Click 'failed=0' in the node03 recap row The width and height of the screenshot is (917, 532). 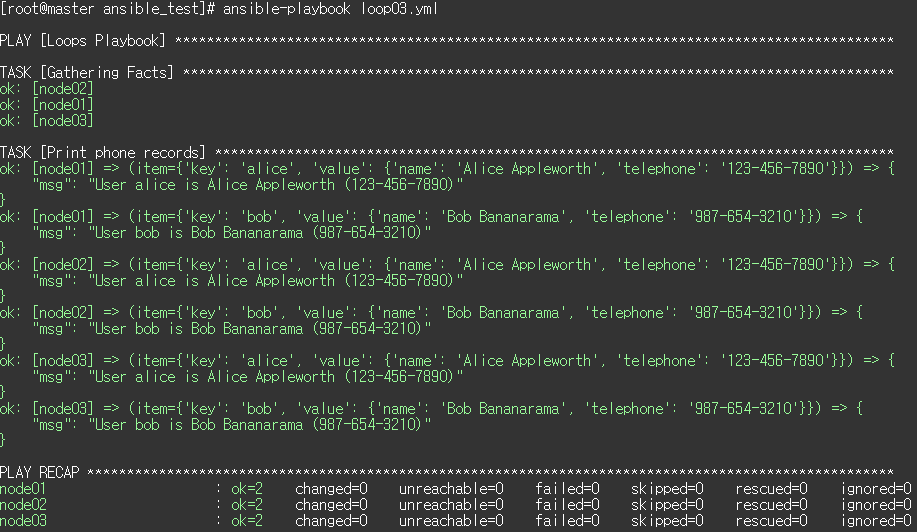point(568,520)
